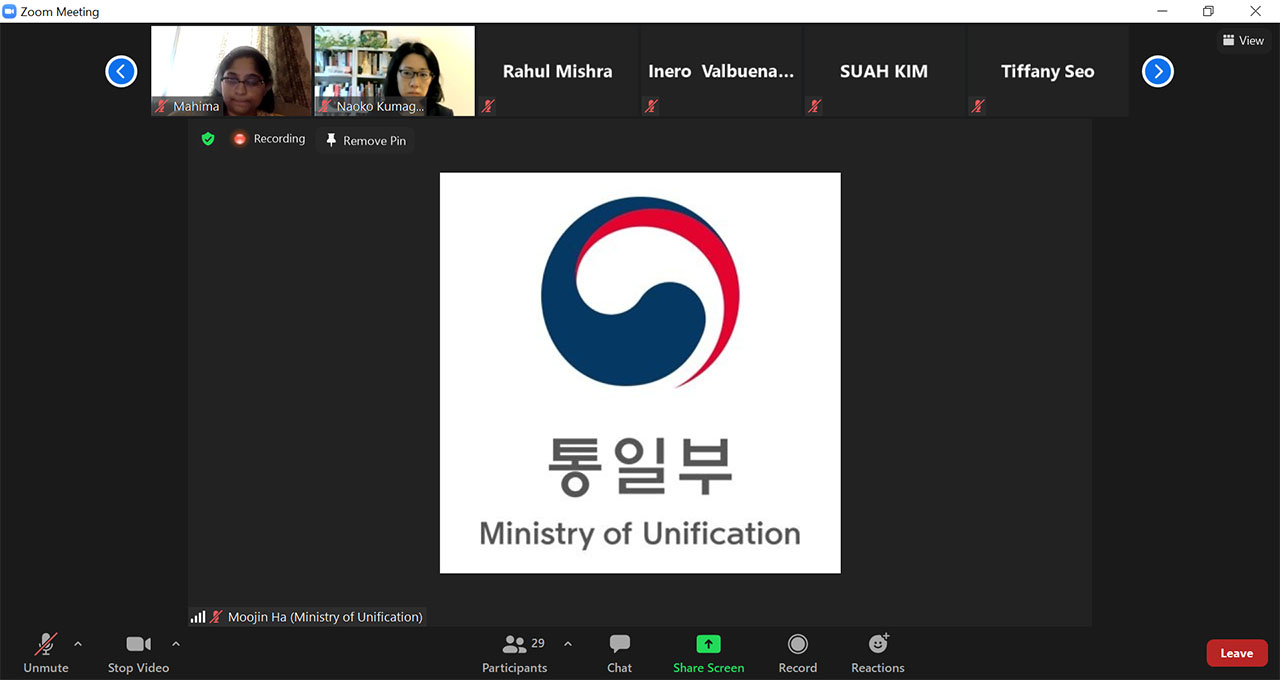
Task: Expand the participants options arrow
Action: (x=568, y=644)
